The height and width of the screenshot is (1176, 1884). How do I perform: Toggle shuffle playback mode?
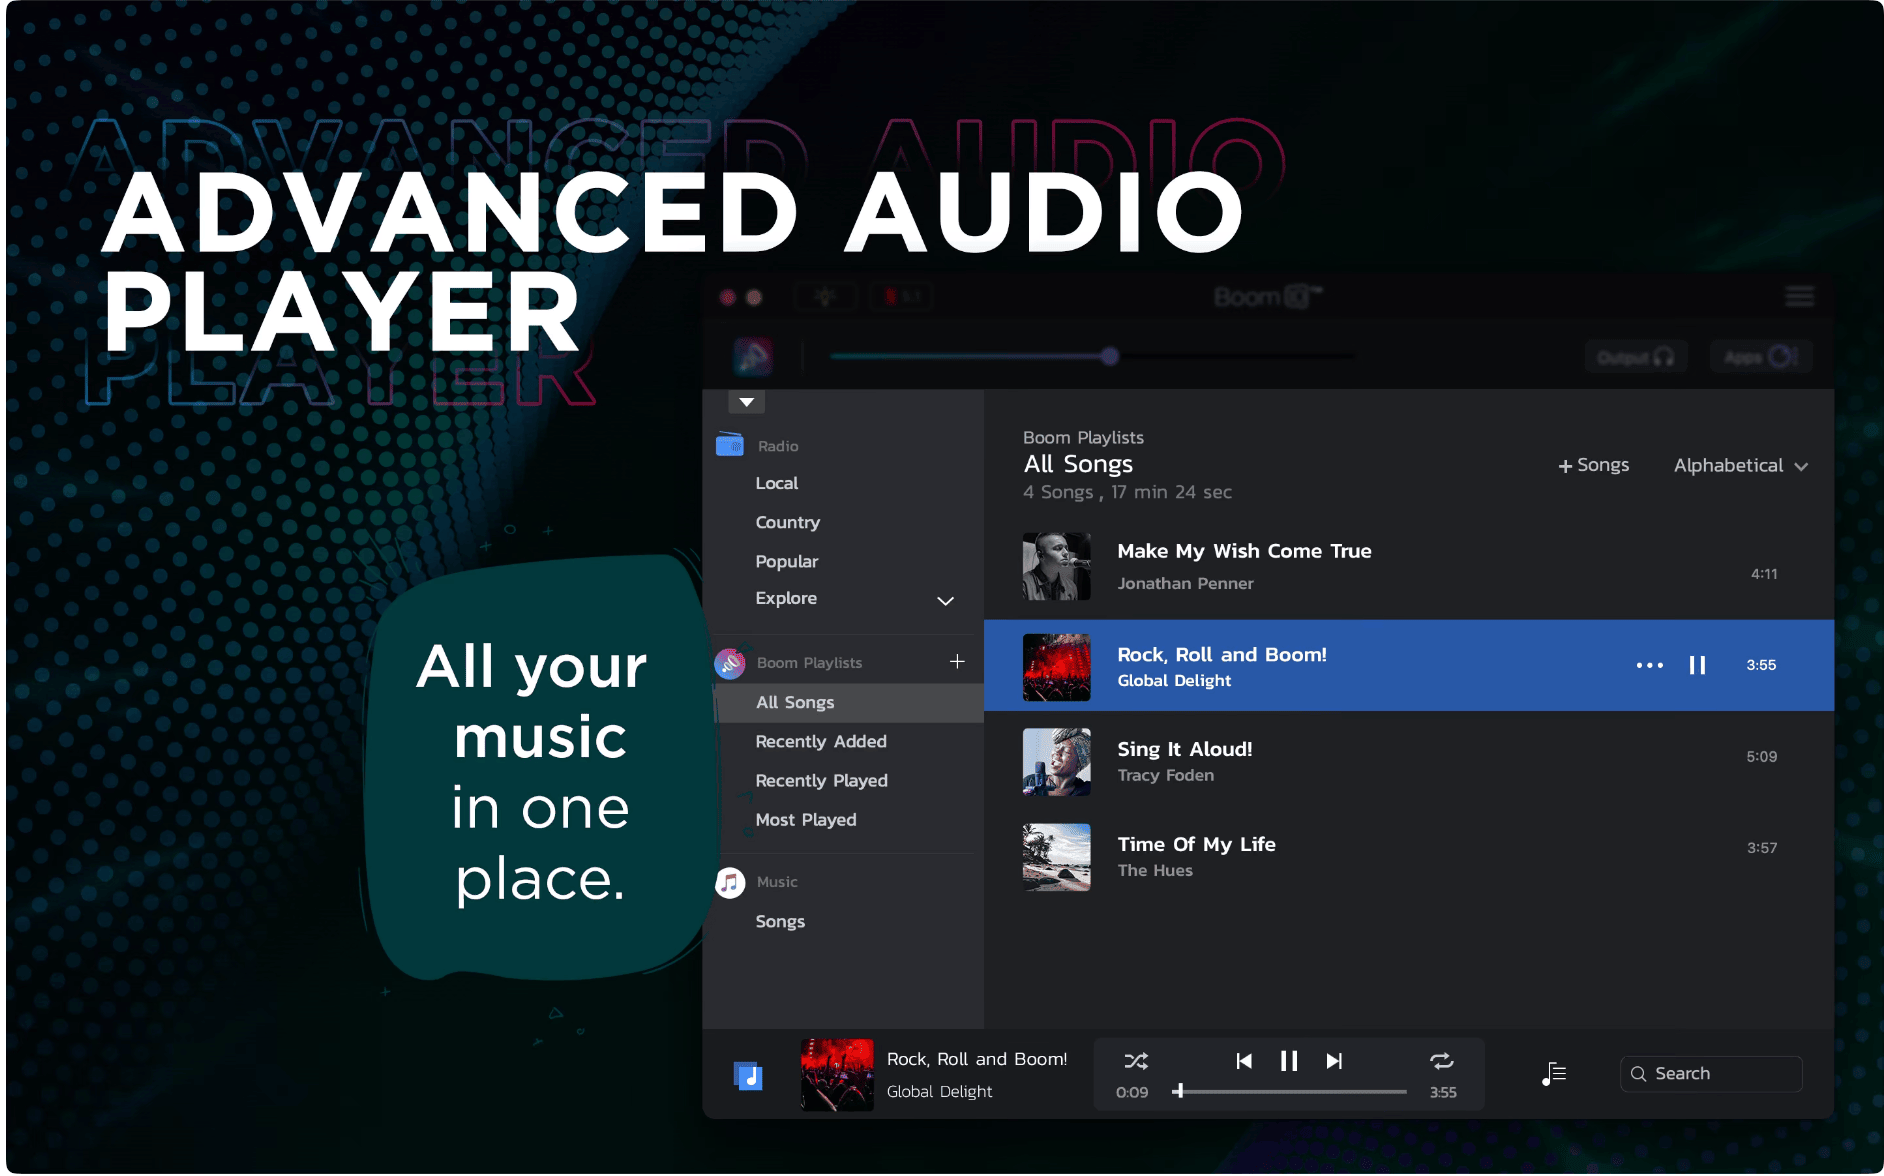click(1135, 1061)
